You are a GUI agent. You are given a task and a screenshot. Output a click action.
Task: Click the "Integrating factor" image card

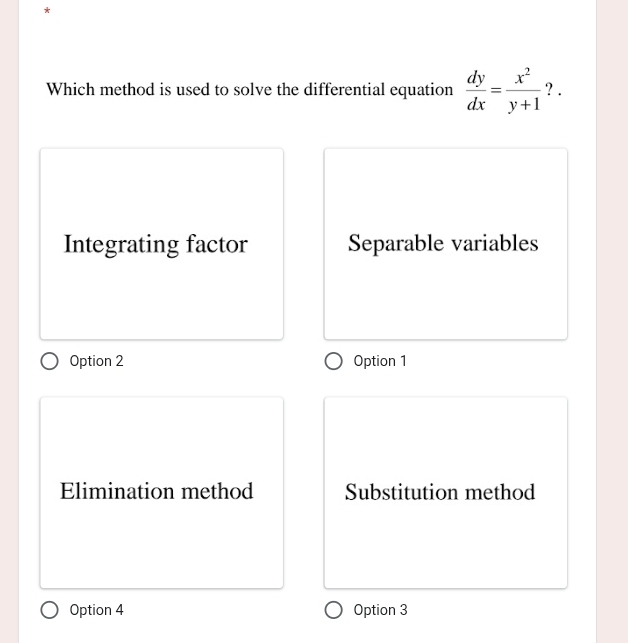[x=161, y=244]
